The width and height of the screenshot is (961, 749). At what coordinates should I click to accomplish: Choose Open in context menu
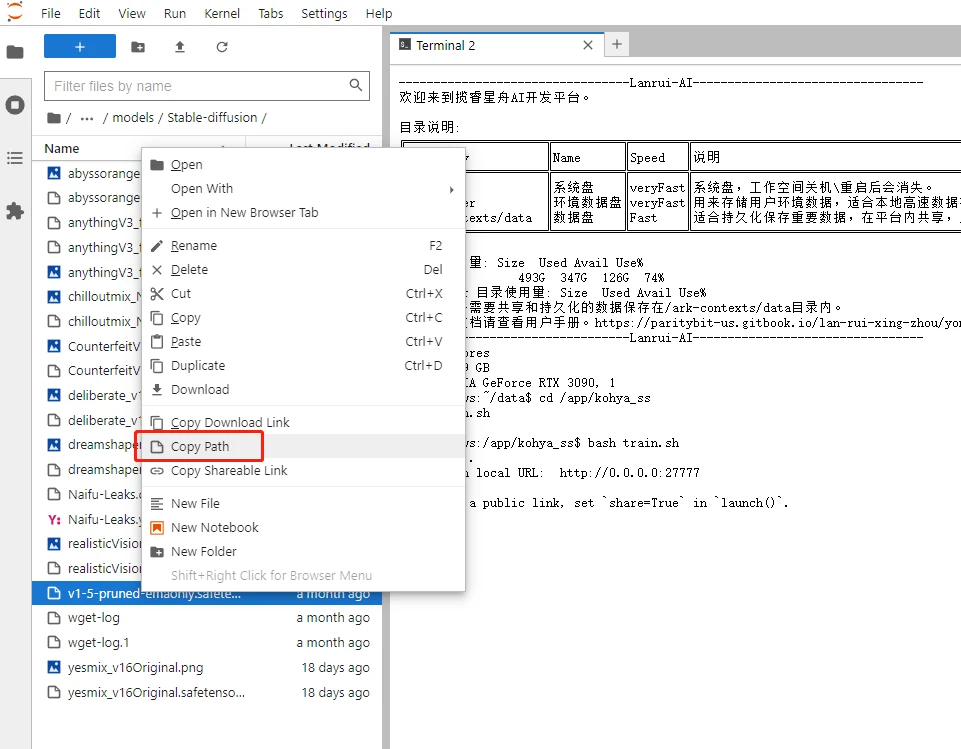point(303,165)
